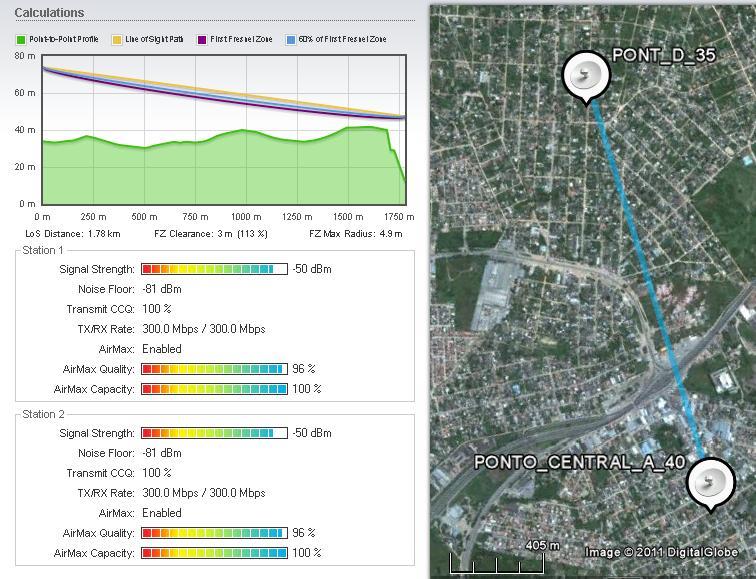Click Station 2 AirMax Quality bar
The image size is (756, 579).
click(214, 533)
